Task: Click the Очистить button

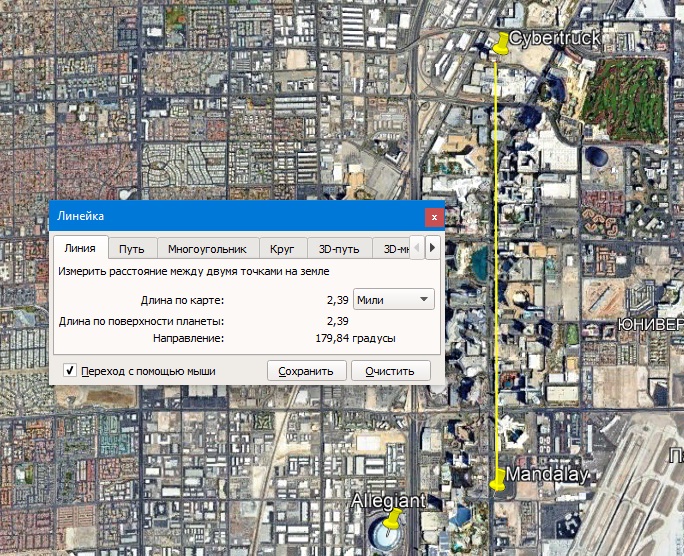Action: [390, 371]
